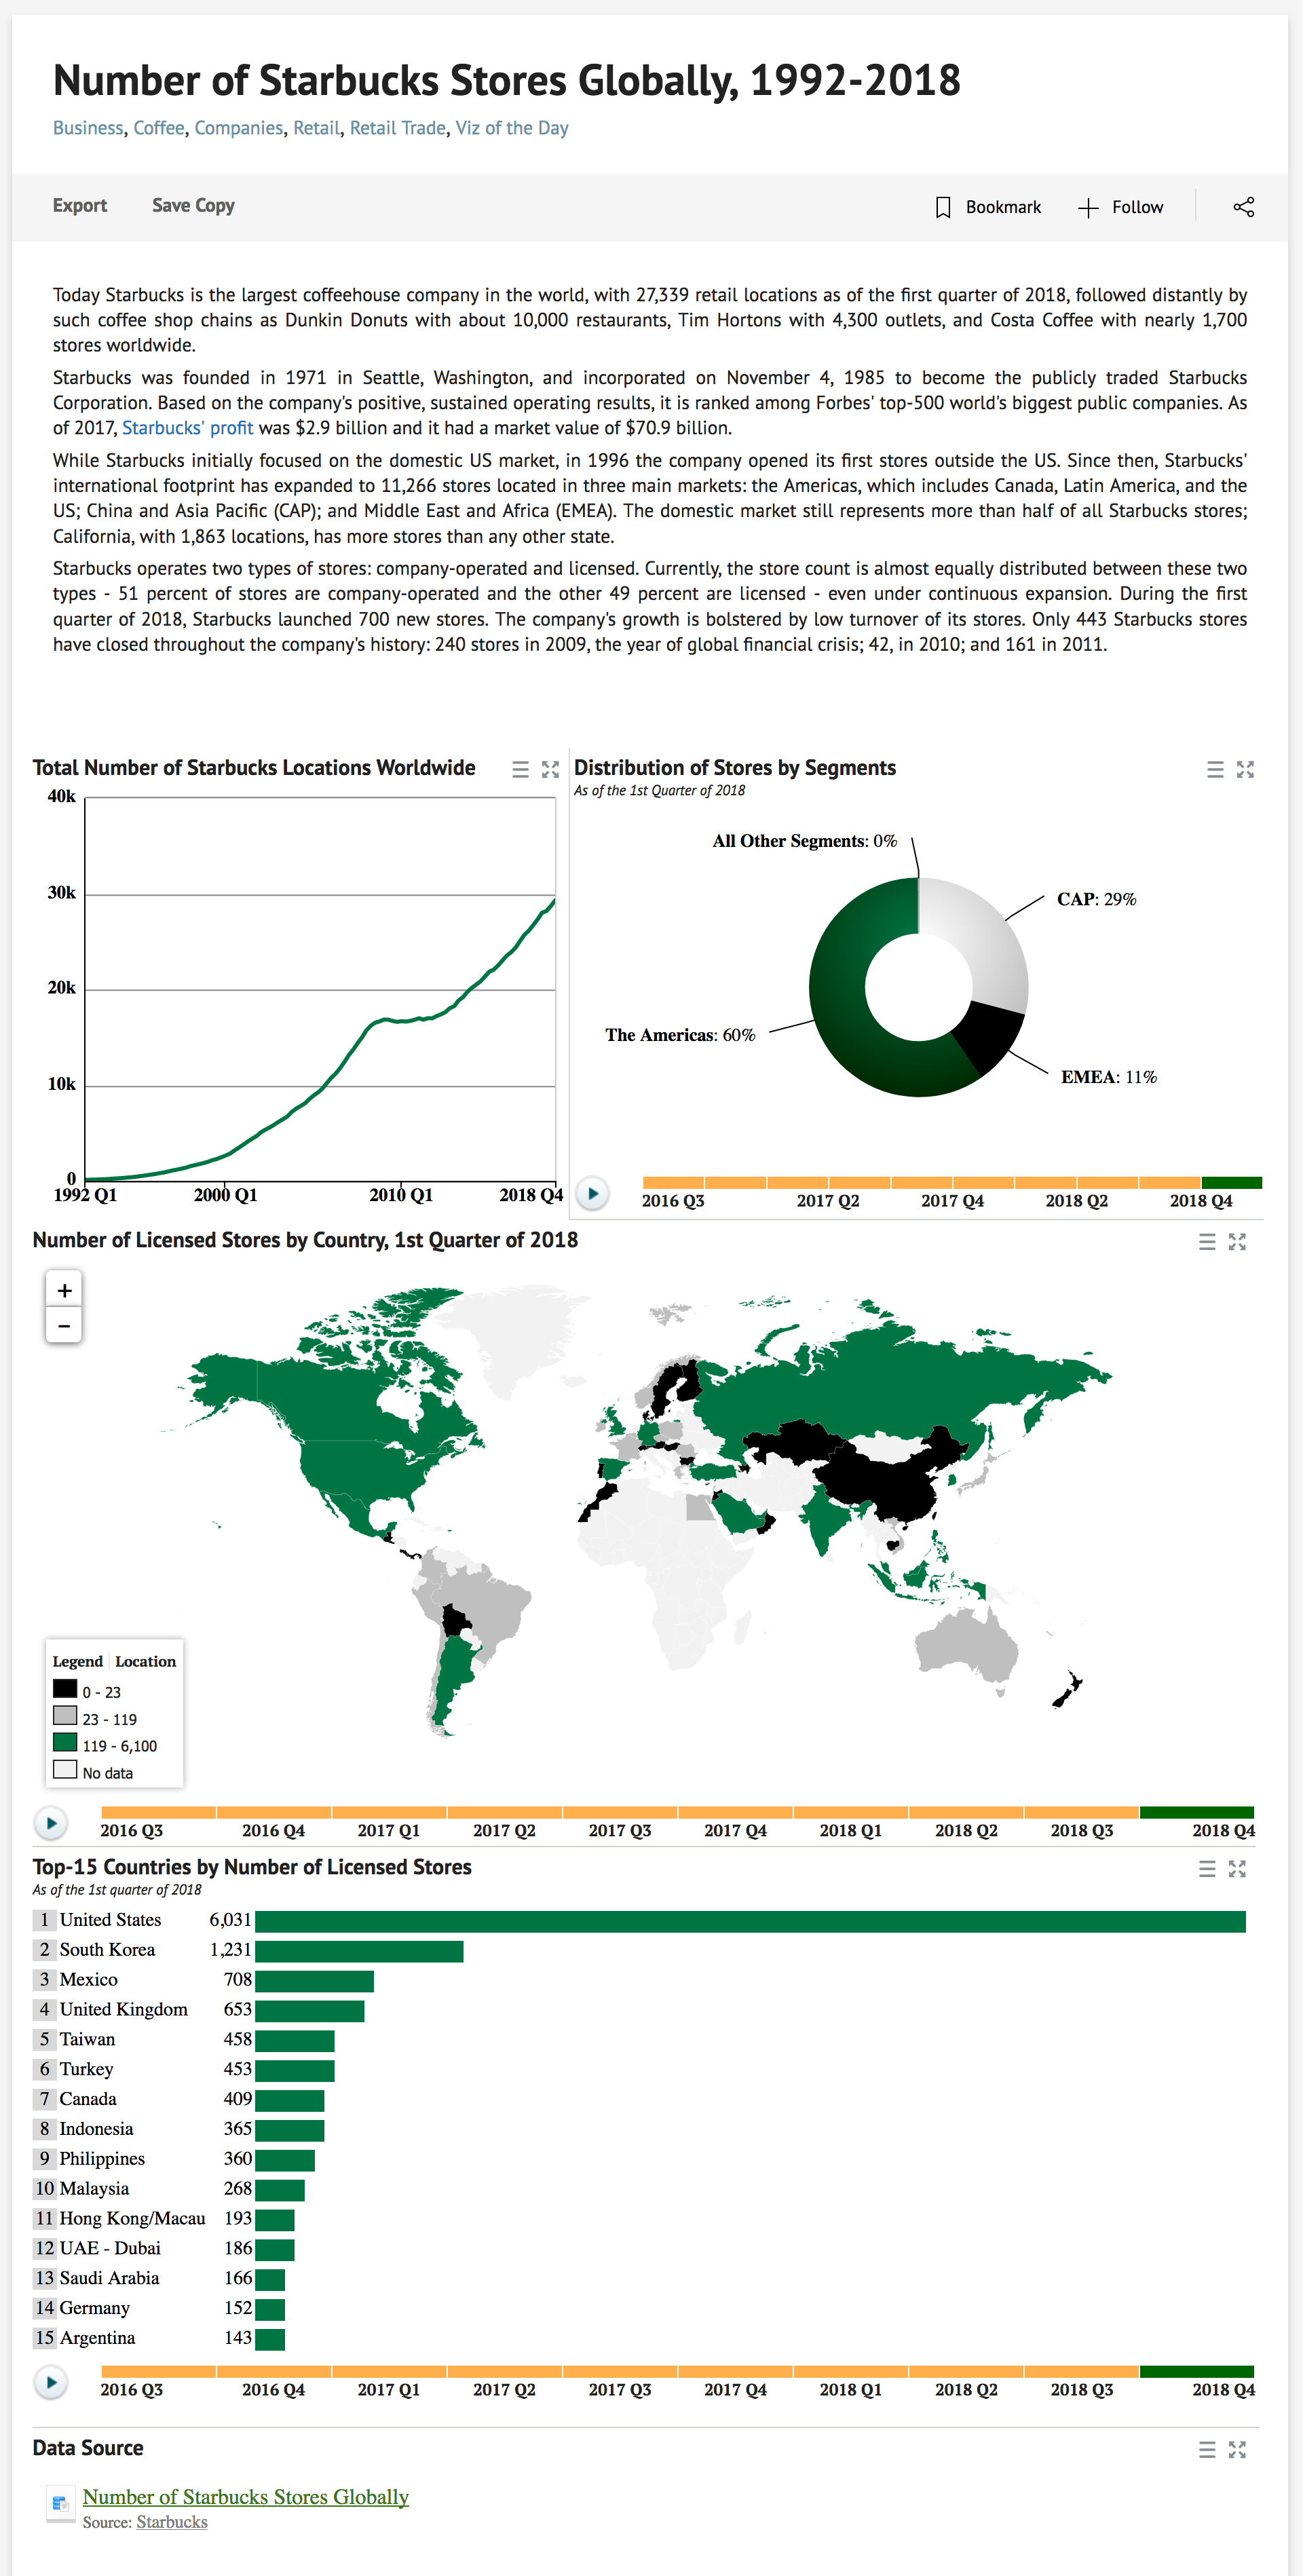Open Number of Starbucks Stores Globally dataset link
This screenshot has width=1303, height=2576.
coord(246,2497)
